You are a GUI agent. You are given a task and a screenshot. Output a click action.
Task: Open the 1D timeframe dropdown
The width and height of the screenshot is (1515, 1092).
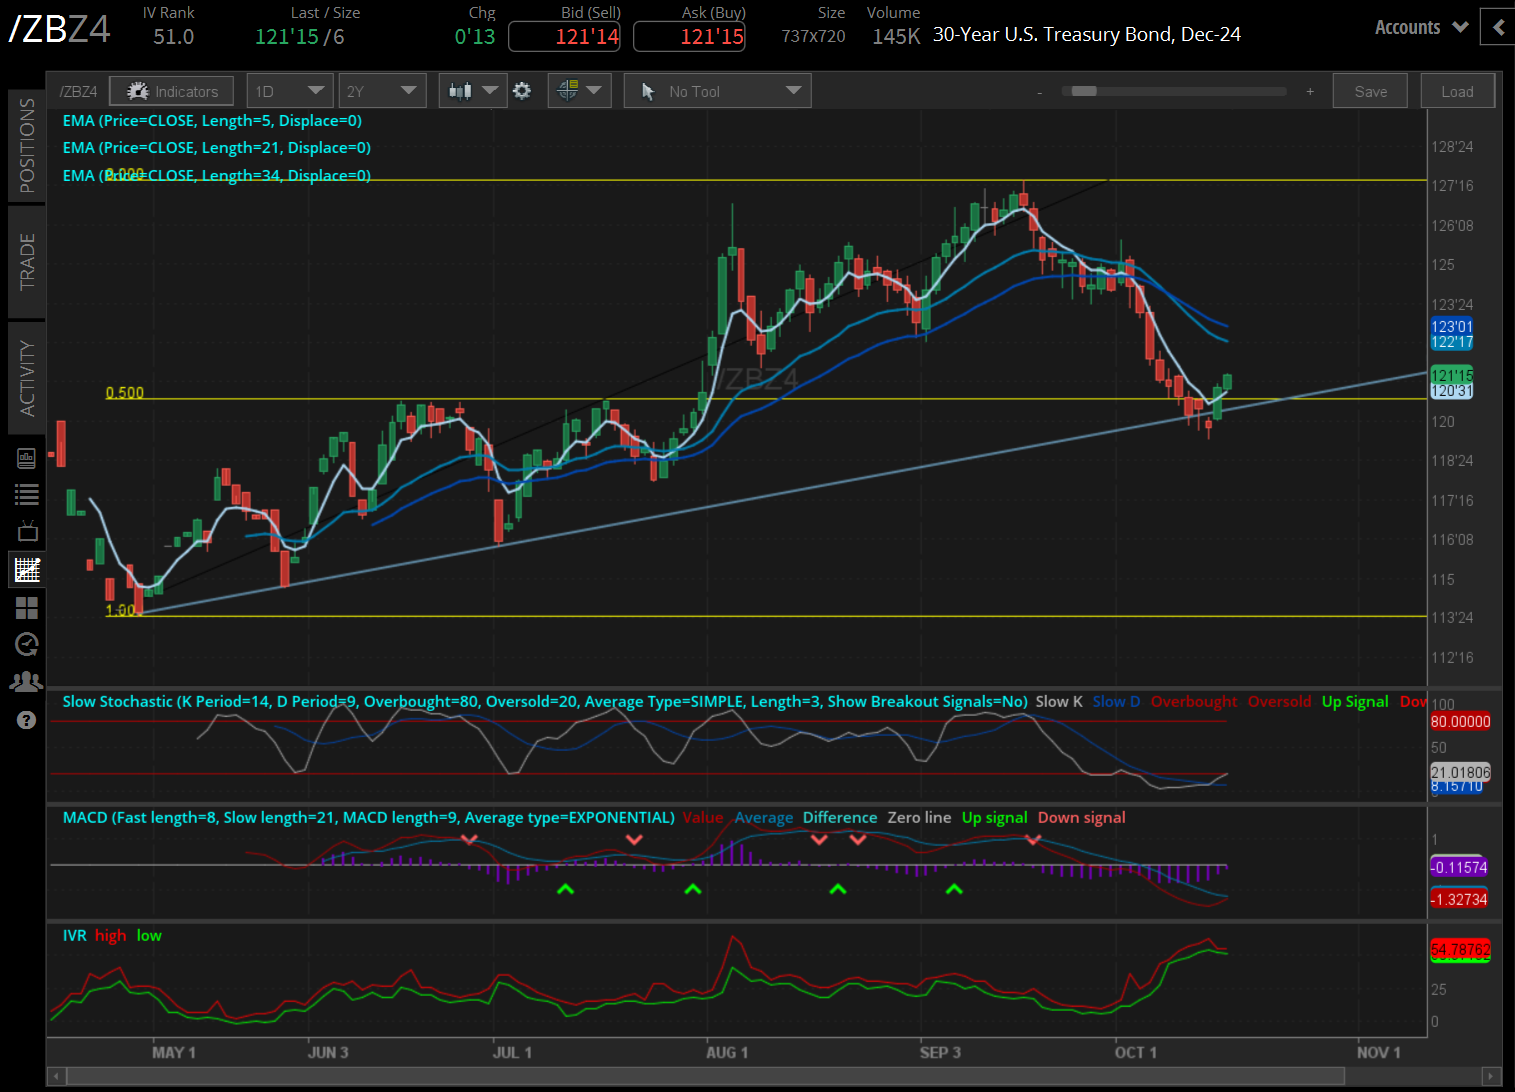click(x=289, y=90)
